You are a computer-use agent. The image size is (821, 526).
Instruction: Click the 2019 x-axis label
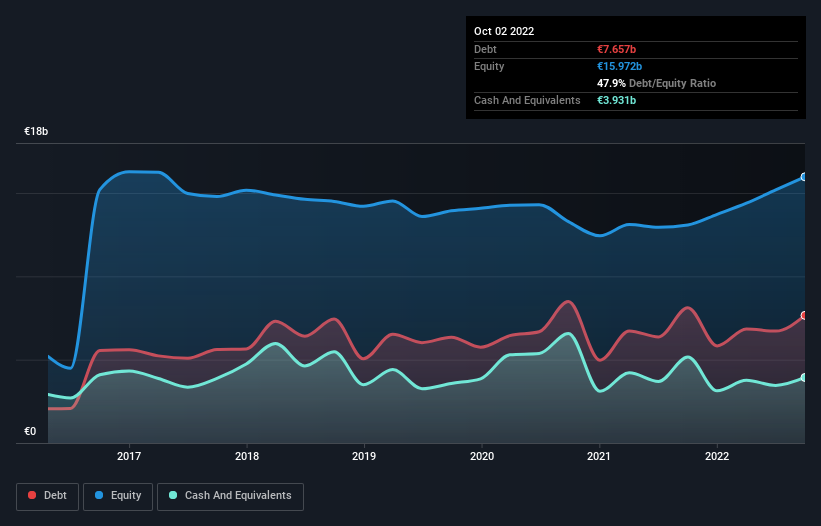coord(364,456)
